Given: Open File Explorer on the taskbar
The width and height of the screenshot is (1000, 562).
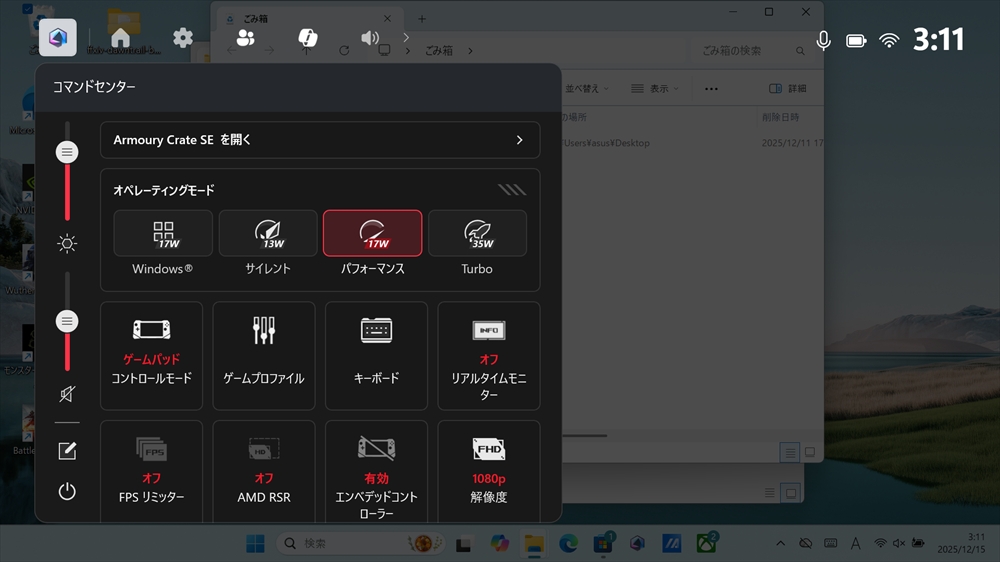Looking at the screenshot, I should point(534,544).
